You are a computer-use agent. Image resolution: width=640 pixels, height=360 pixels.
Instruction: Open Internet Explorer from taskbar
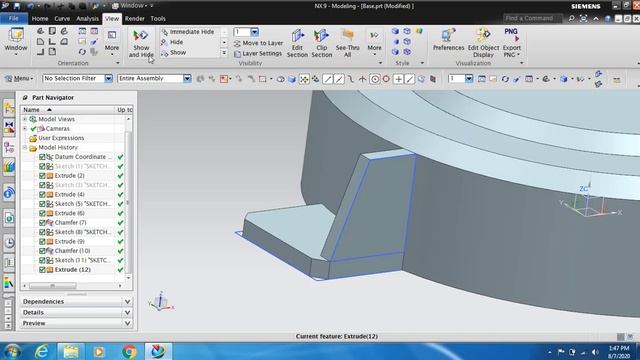(42, 351)
